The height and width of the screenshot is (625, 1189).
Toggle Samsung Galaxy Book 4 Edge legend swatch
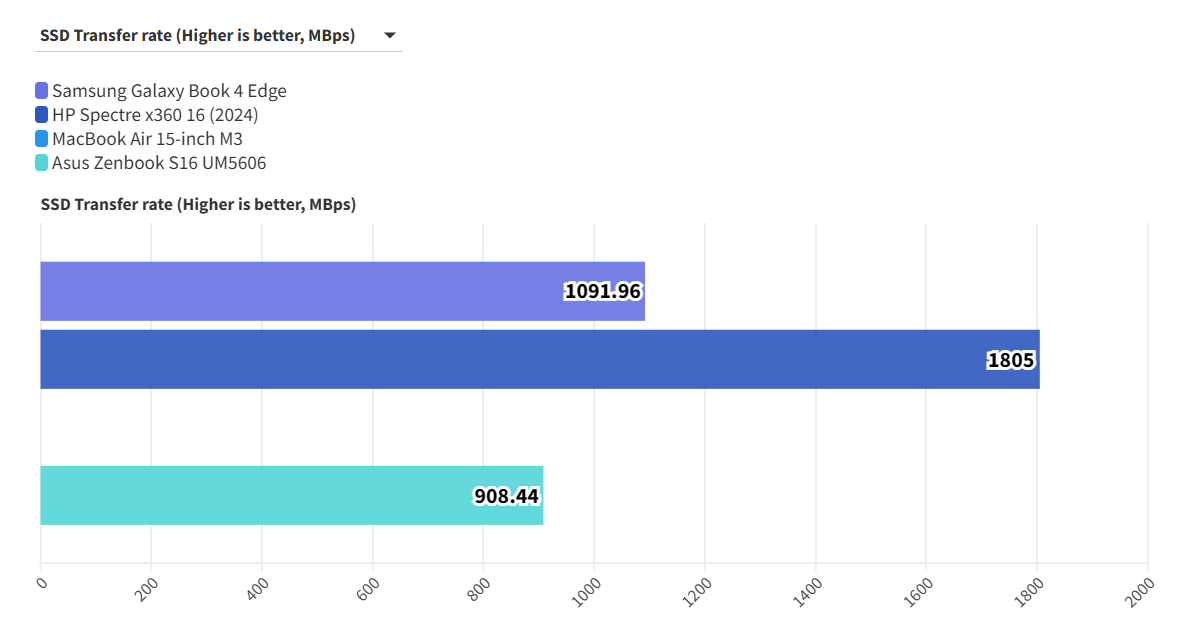point(41,91)
